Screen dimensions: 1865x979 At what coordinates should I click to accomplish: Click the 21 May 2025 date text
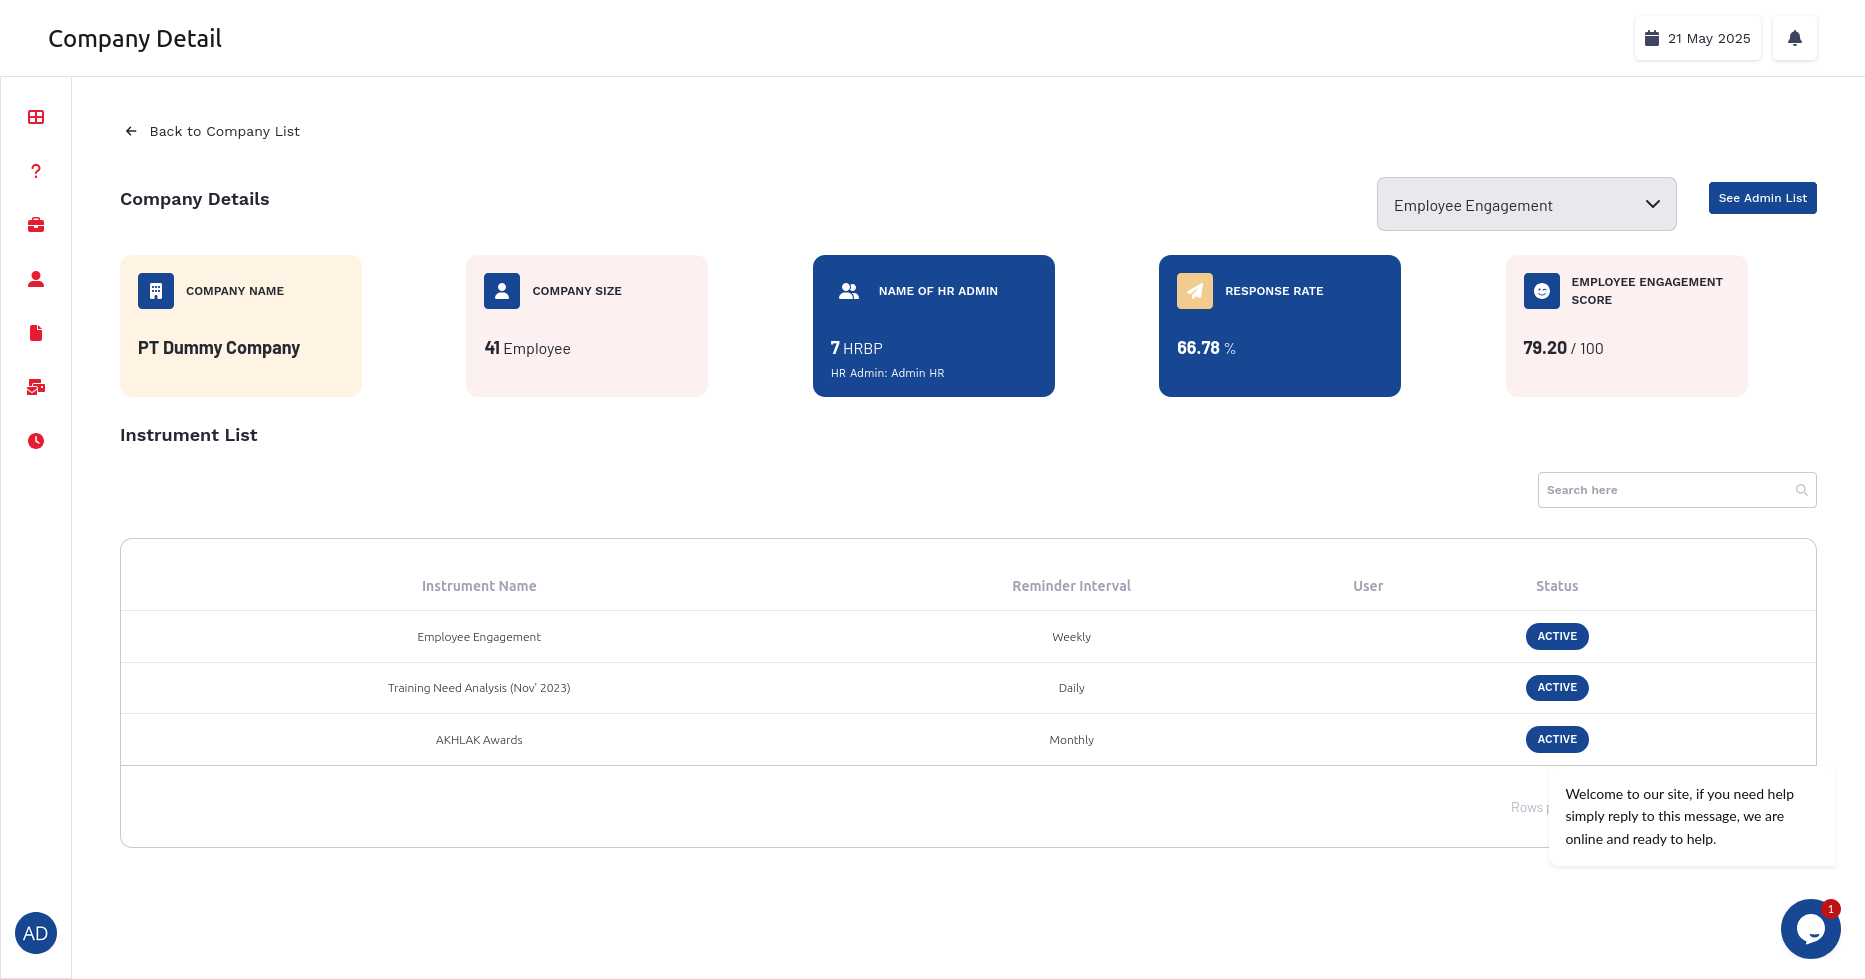(1709, 38)
